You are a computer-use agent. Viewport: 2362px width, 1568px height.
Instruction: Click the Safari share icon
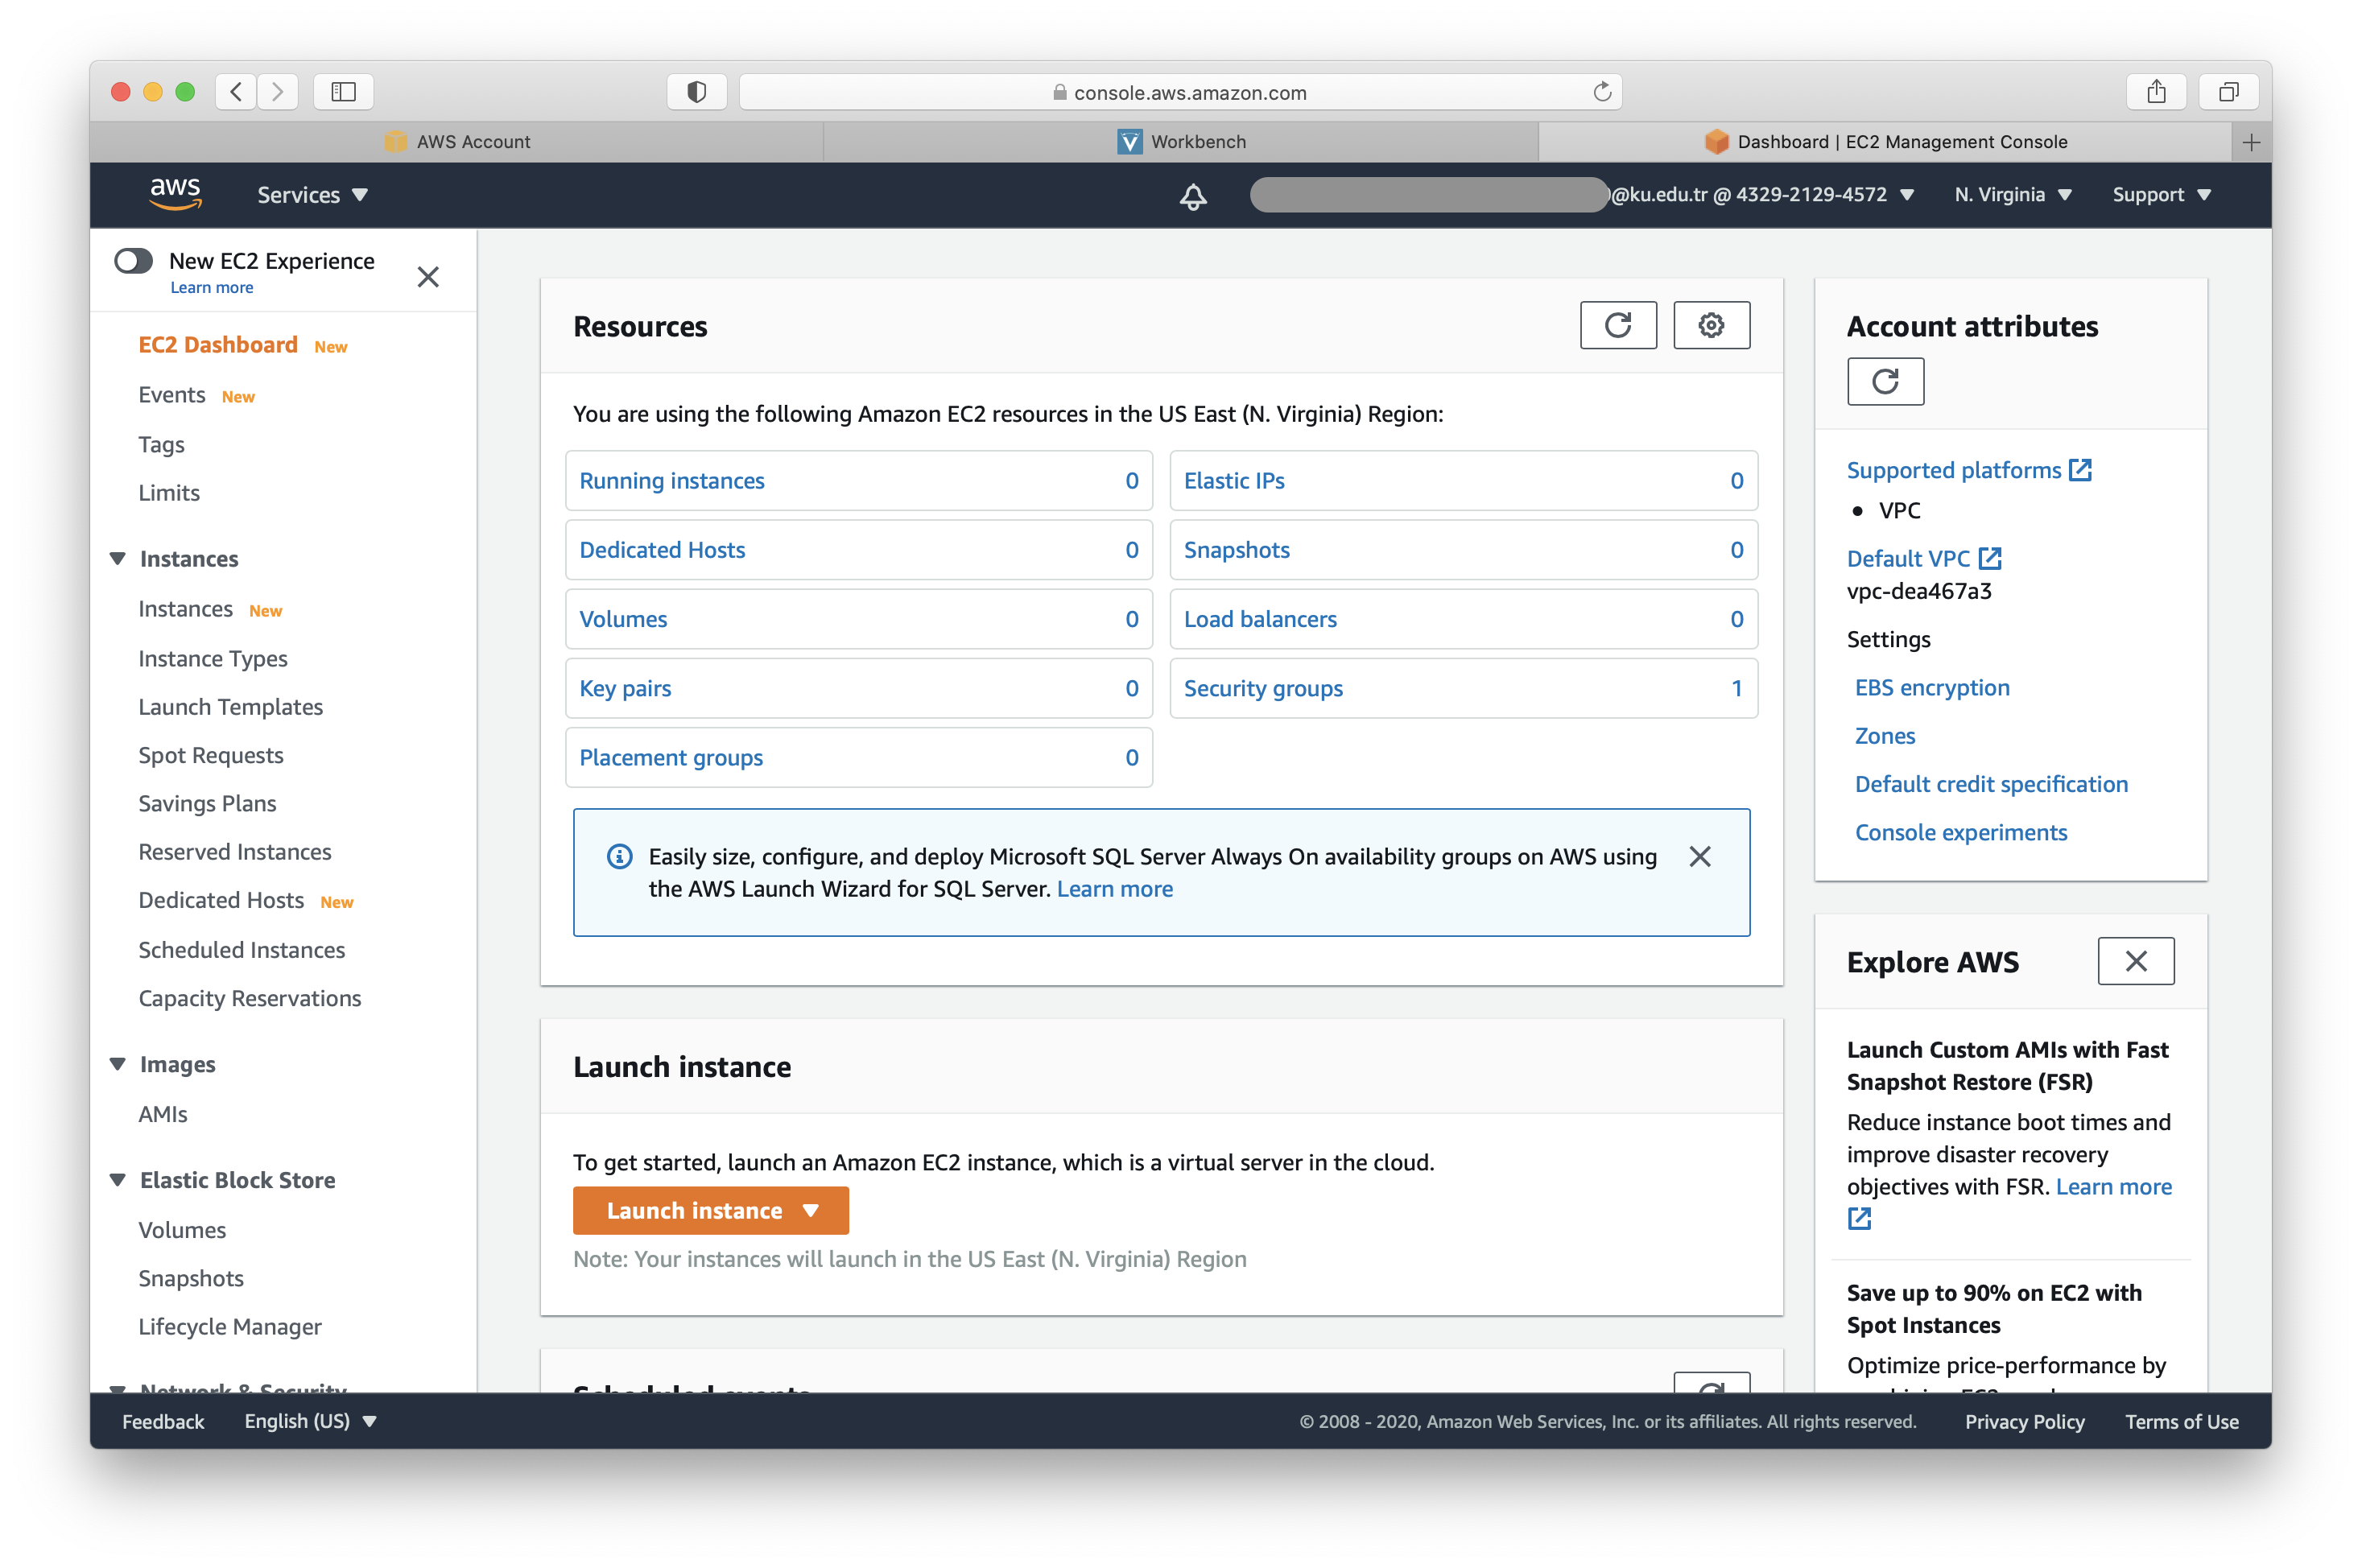(x=2156, y=91)
